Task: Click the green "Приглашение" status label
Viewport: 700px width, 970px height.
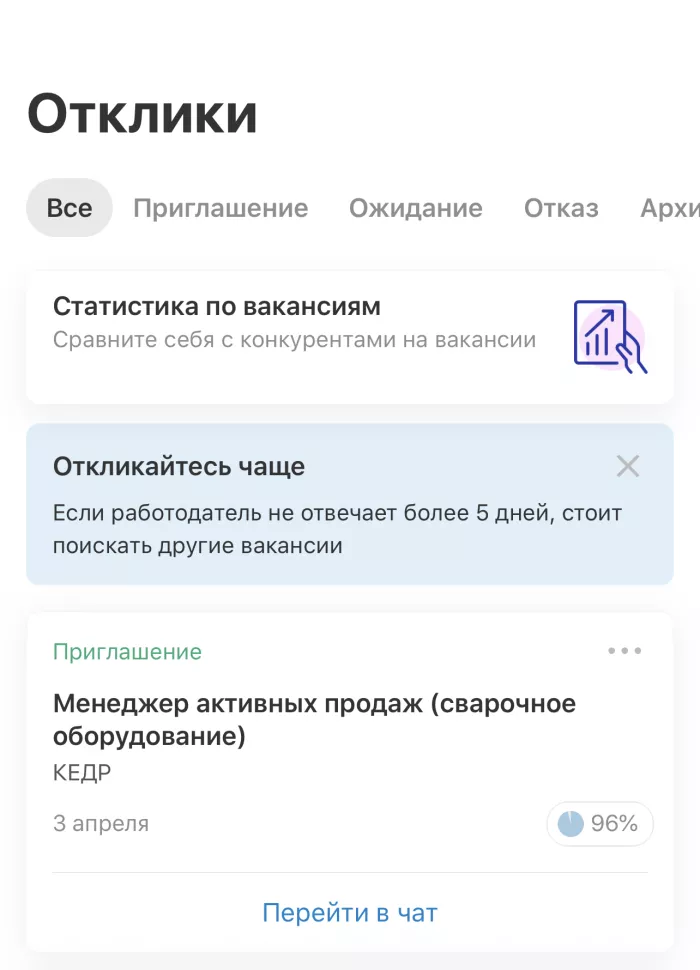Action: pyautogui.click(x=127, y=652)
